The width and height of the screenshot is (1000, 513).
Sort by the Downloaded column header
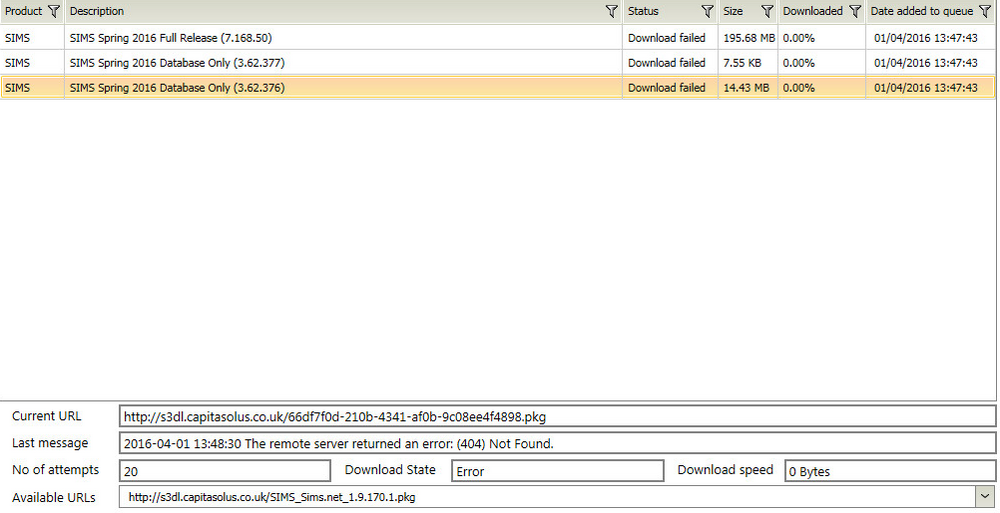pos(812,11)
